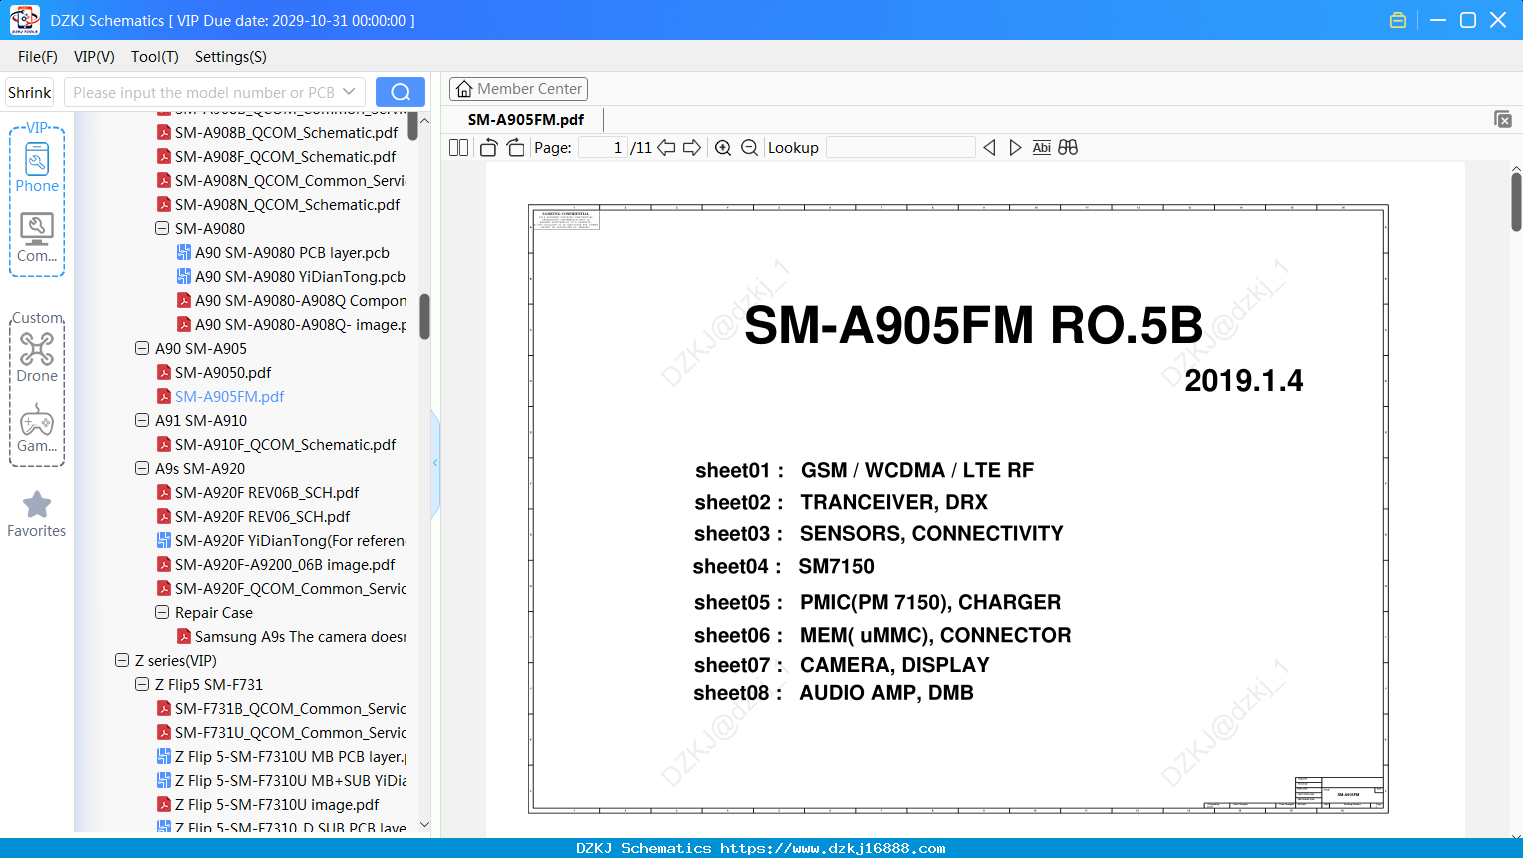This screenshot has width=1523, height=858.
Task: Zoom in on the schematic
Action: coord(723,148)
